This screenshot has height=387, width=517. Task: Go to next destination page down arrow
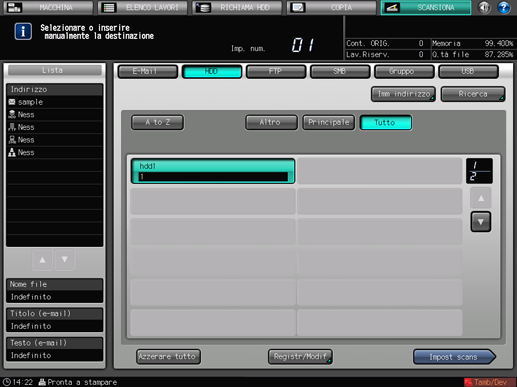[481, 222]
